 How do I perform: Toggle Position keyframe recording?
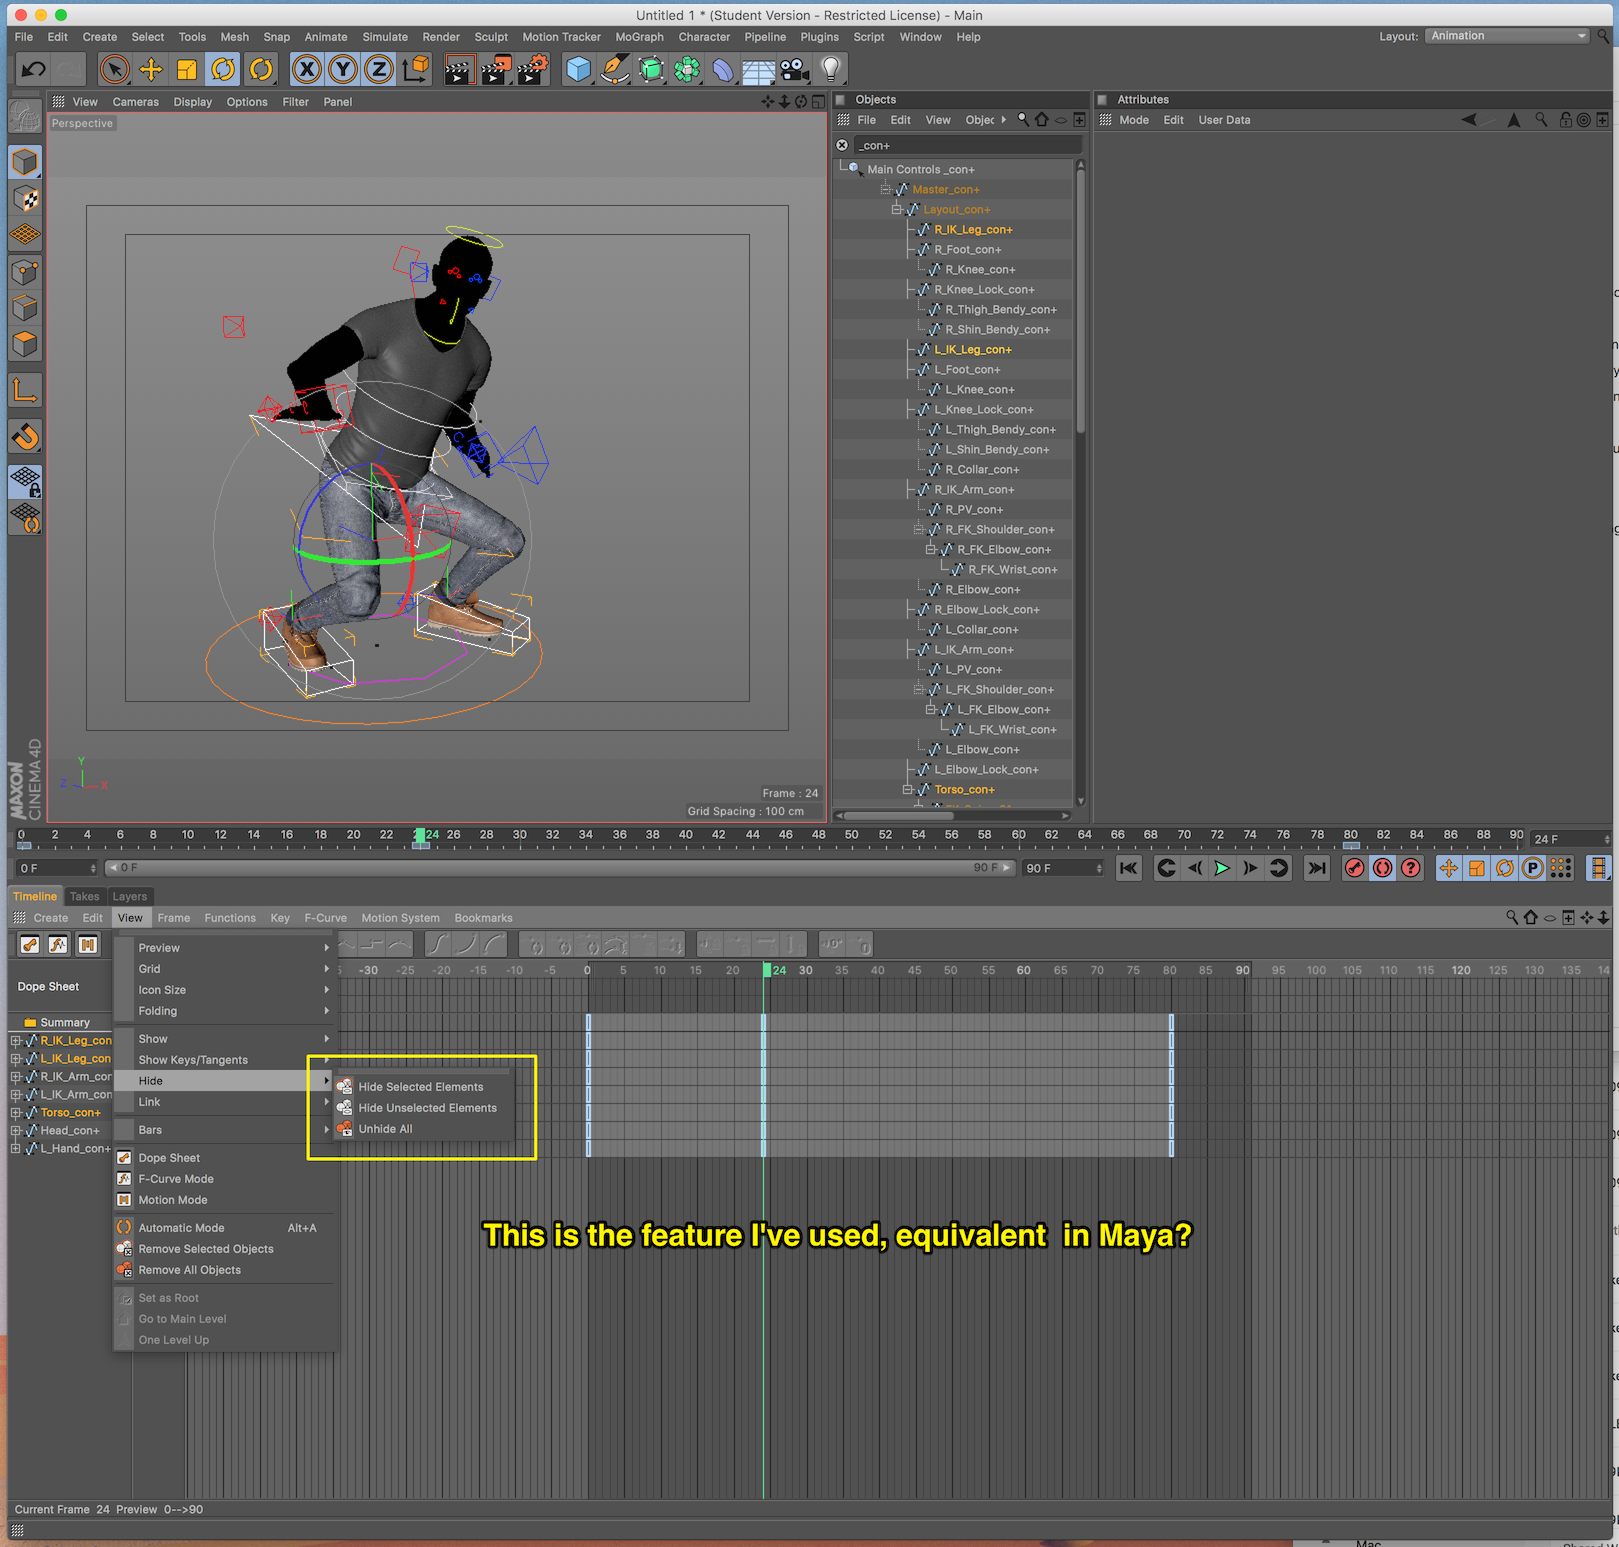point(1448,868)
